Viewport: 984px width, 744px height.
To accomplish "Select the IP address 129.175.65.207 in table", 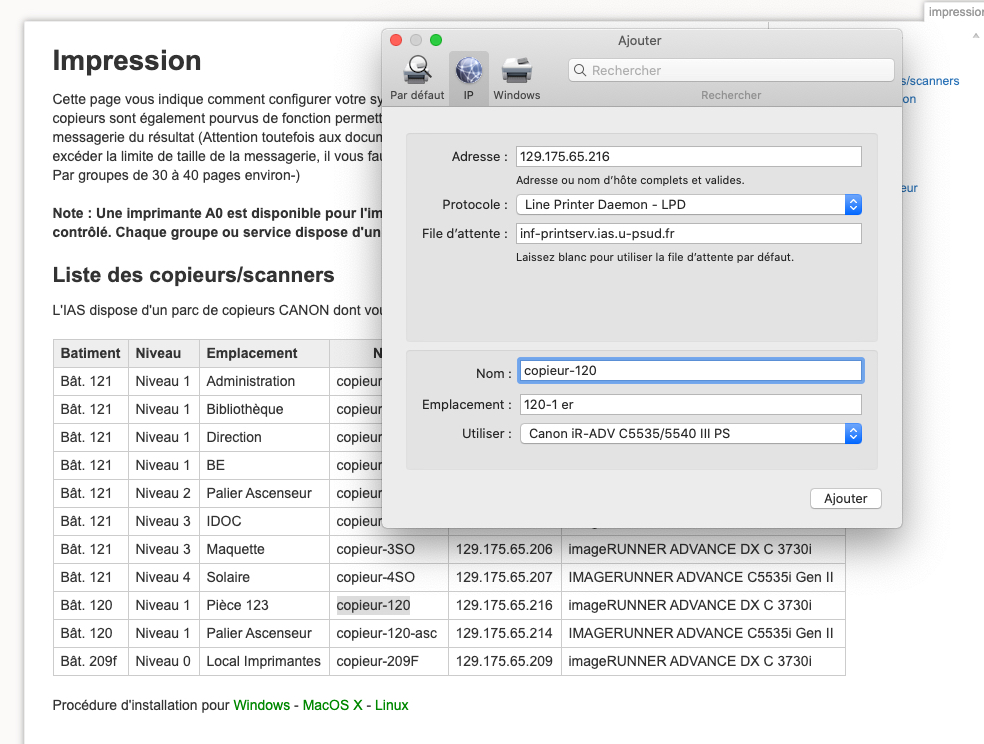I will pos(504,577).
